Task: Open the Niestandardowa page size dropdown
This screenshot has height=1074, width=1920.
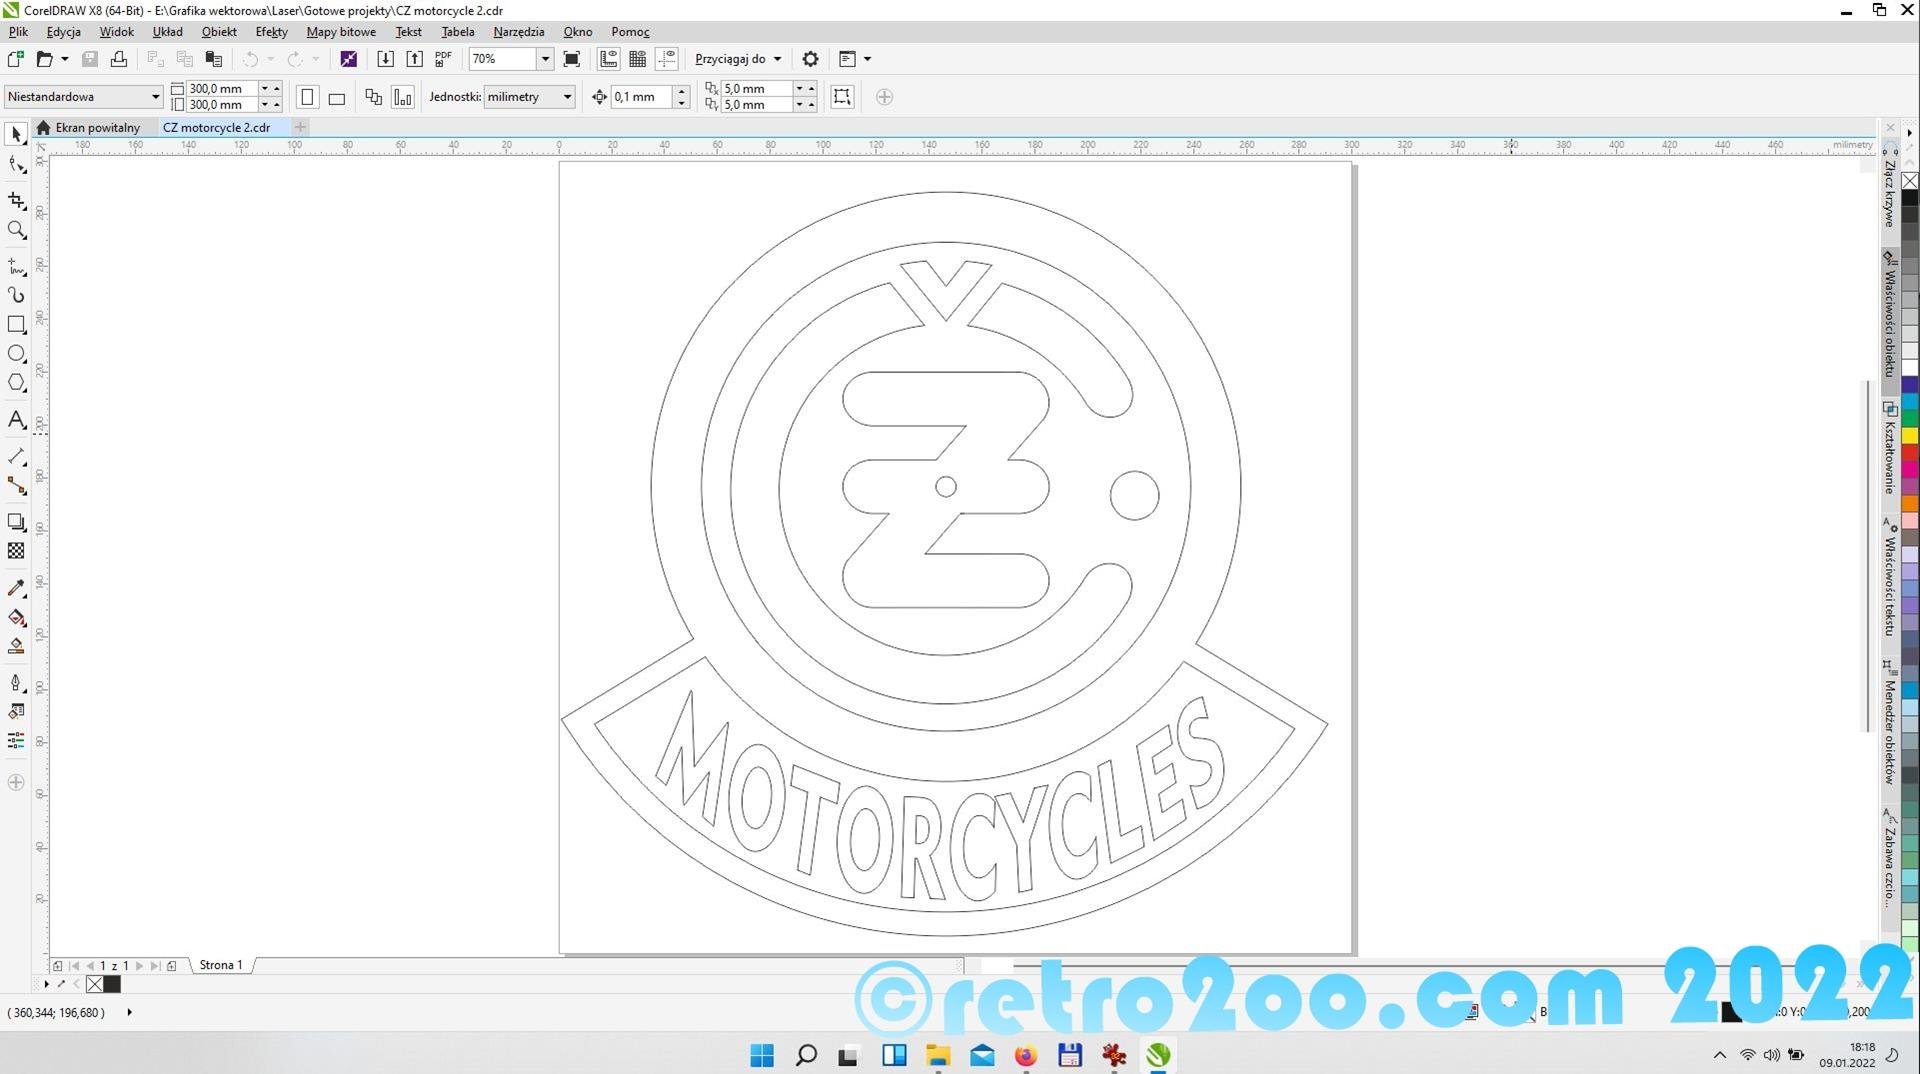Action: 155,97
